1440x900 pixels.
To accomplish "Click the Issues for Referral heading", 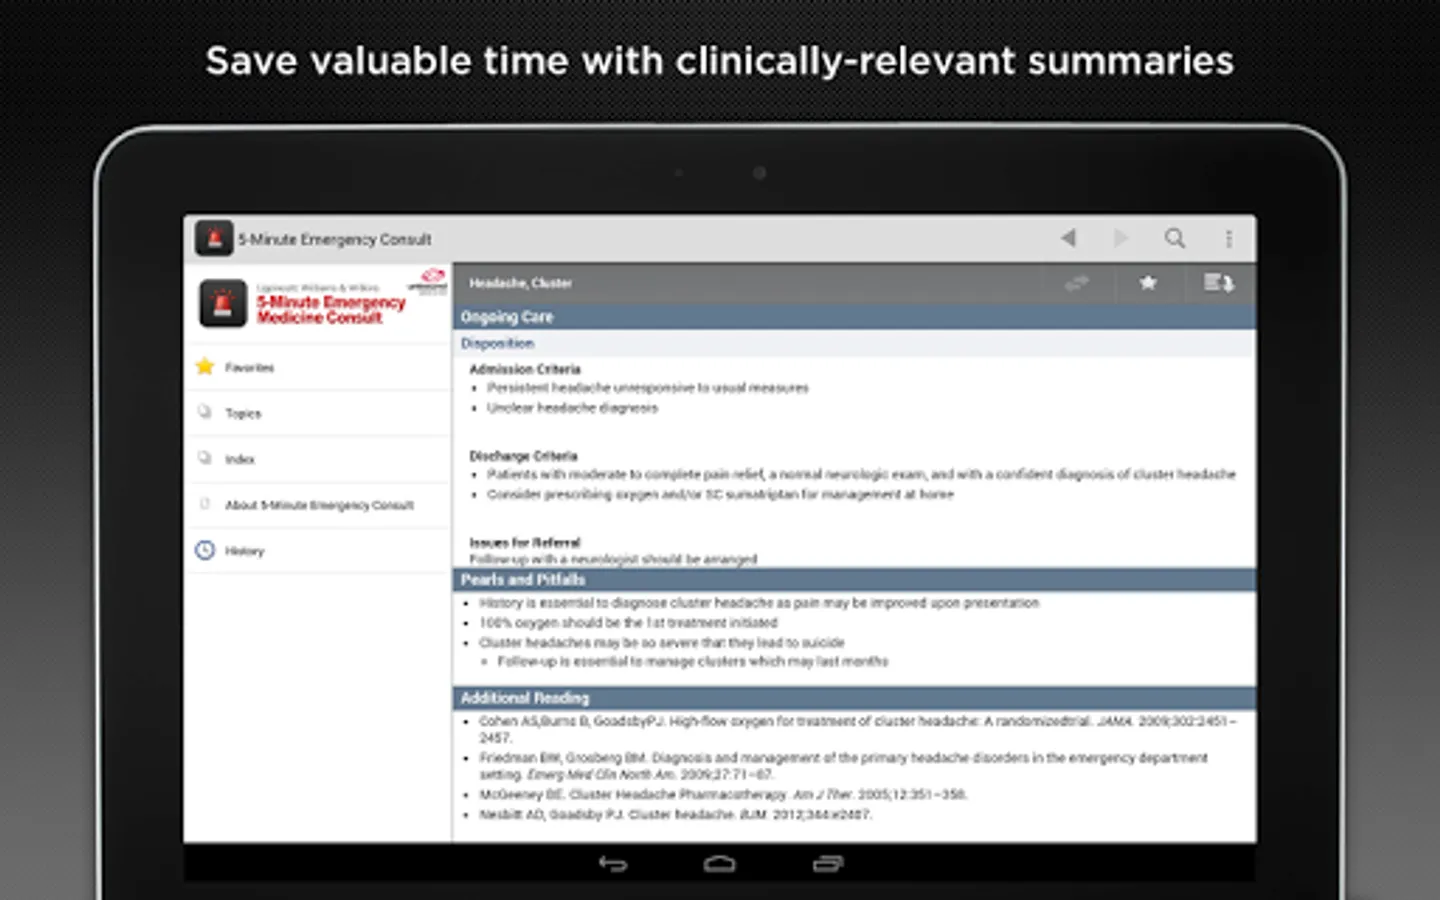I will tap(525, 542).
